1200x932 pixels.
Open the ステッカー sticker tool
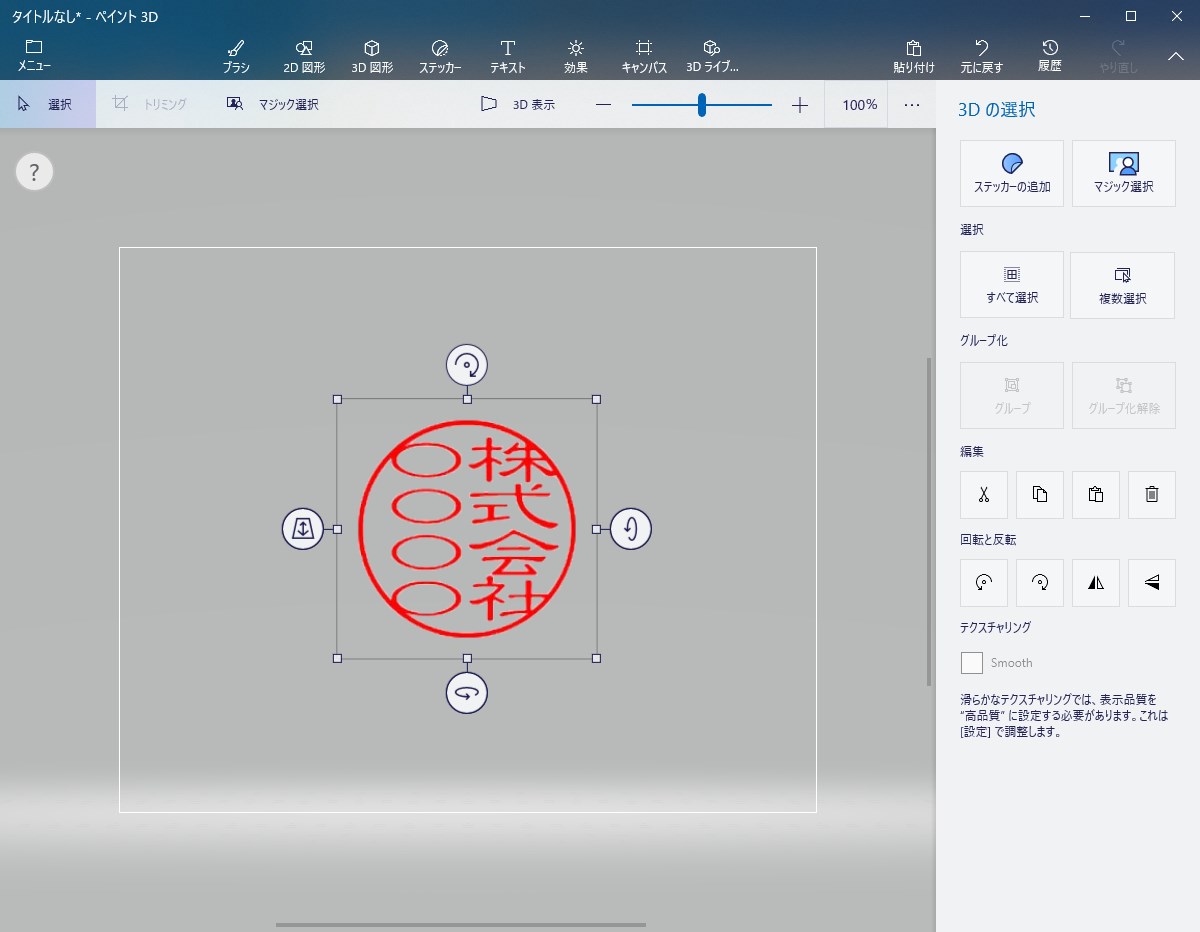440,56
